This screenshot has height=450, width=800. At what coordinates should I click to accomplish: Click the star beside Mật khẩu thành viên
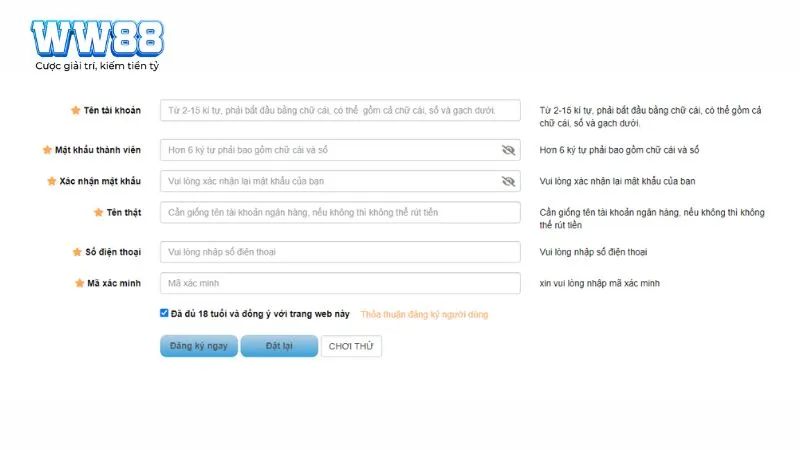[x=47, y=150]
